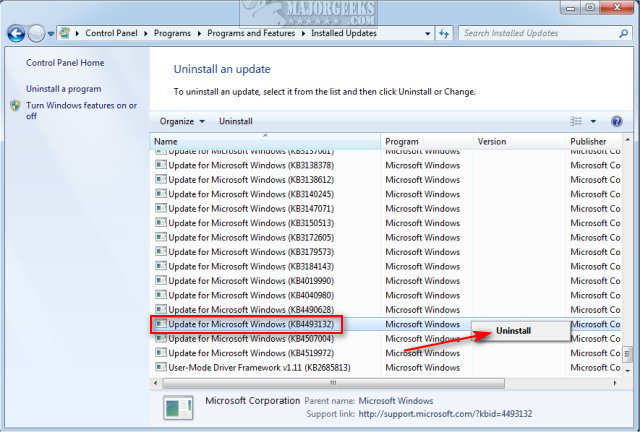This screenshot has height=432, width=640.
Task: Refresh the Installed Updates list
Action: 444,33
